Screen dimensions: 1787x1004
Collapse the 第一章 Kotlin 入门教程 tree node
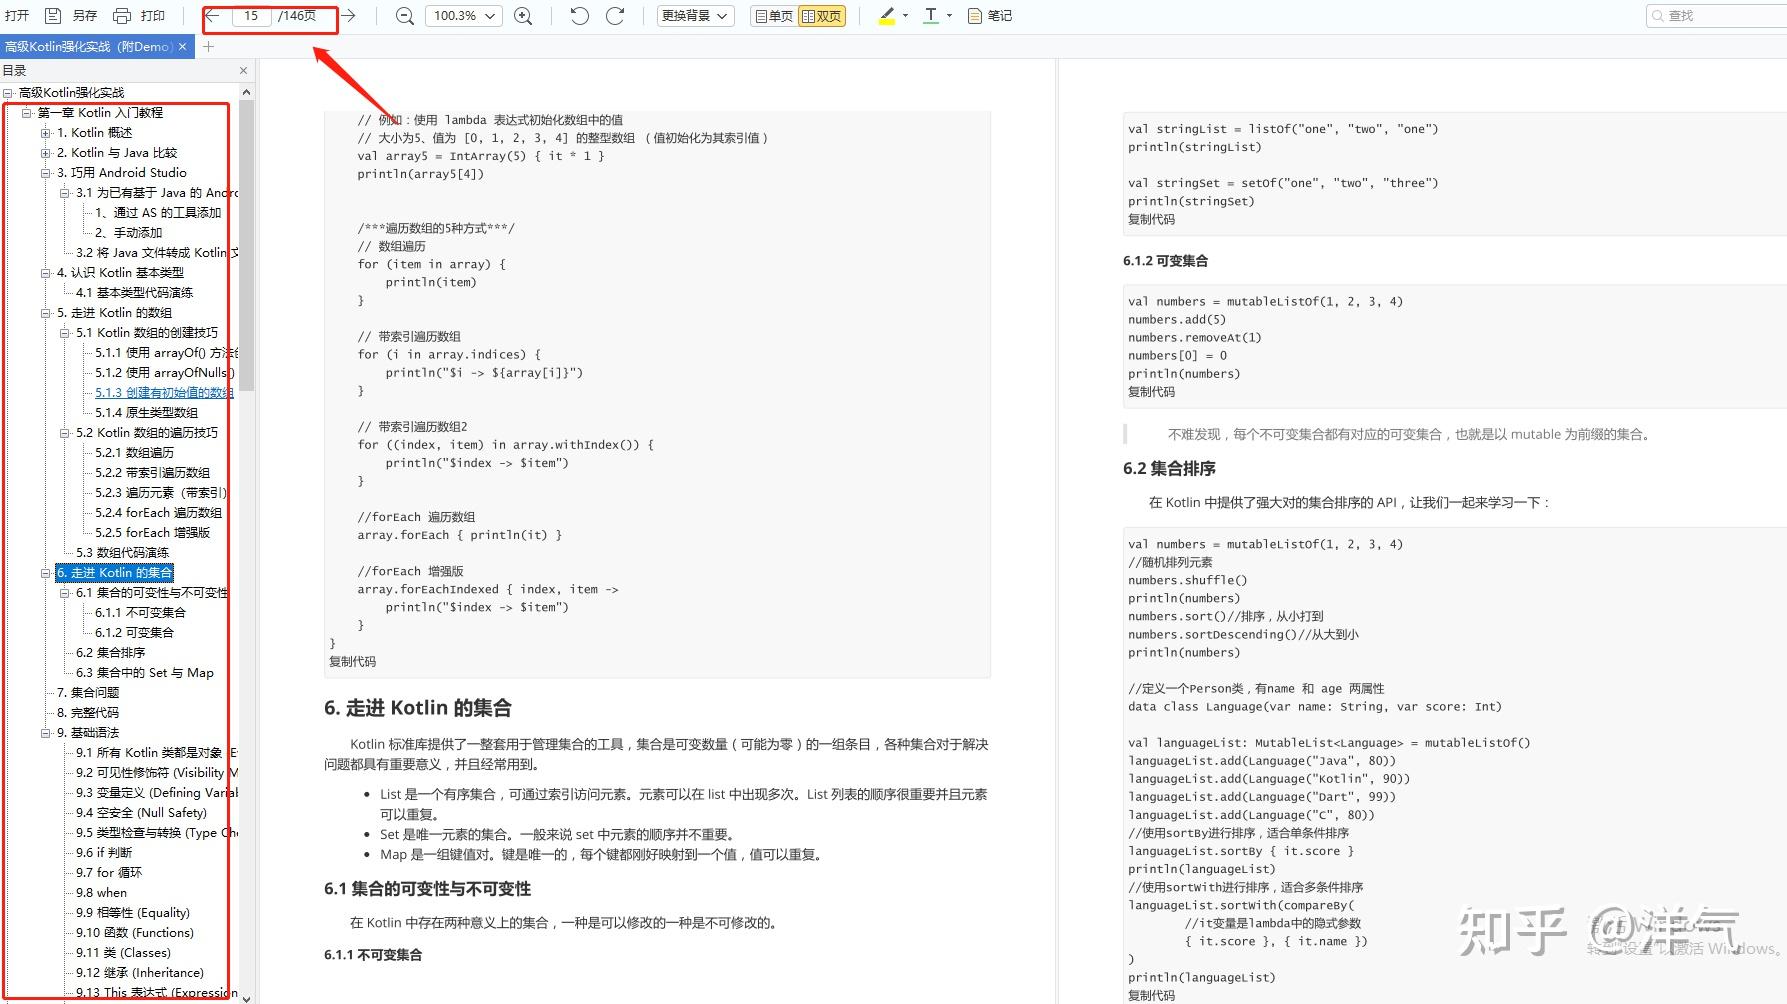[x=28, y=112]
